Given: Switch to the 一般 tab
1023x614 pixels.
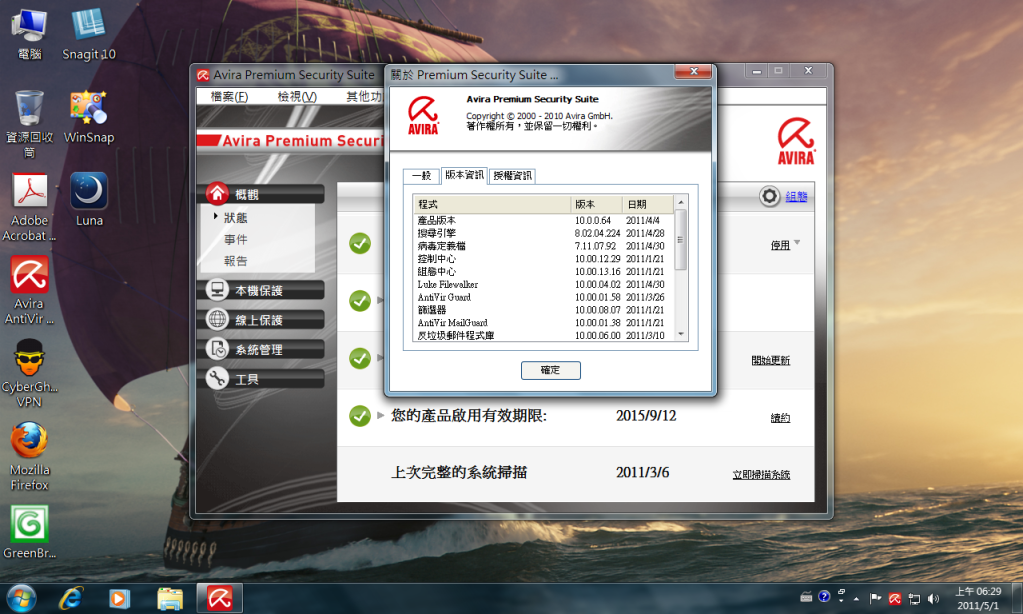Looking at the screenshot, I should coord(421,175).
